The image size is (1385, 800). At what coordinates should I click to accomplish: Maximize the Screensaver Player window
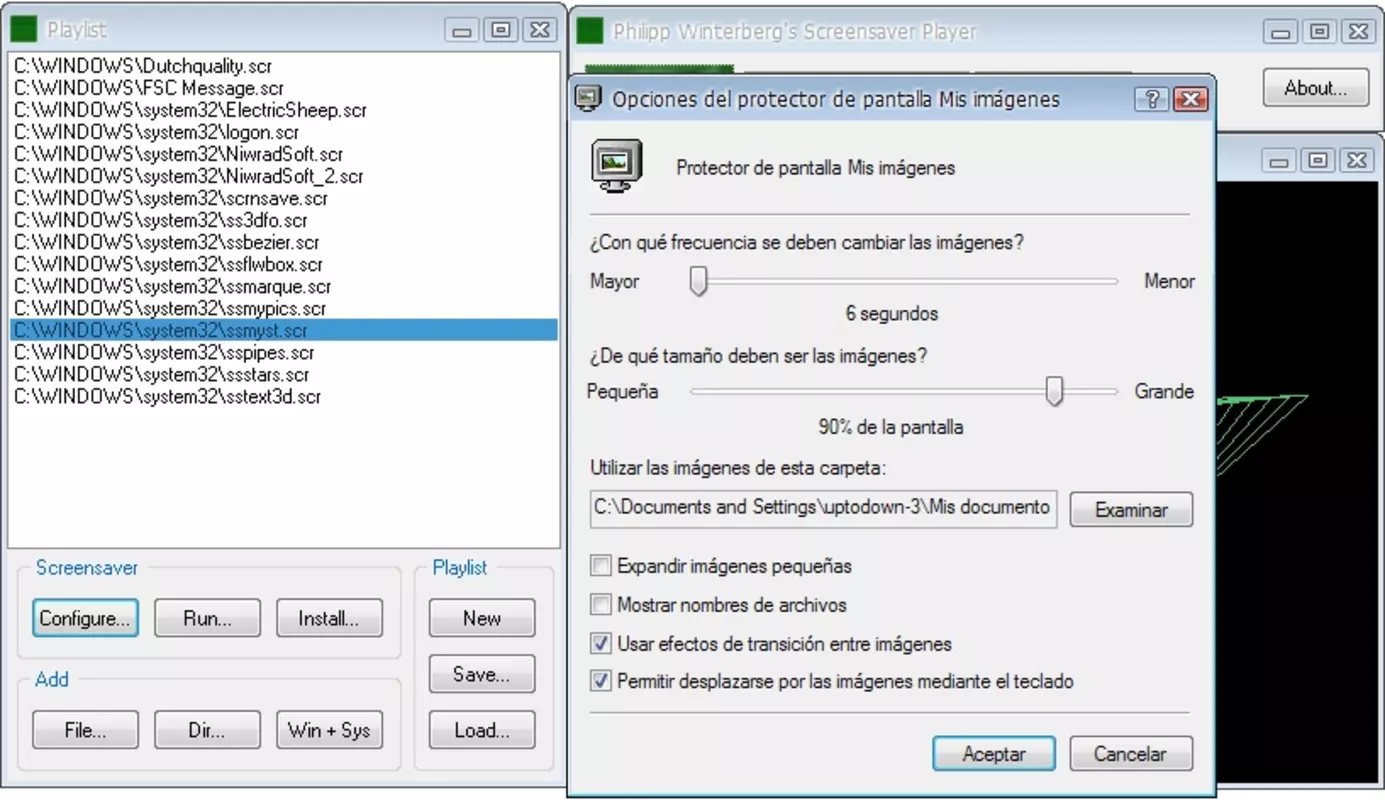pyautogui.click(x=1319, y=32)
